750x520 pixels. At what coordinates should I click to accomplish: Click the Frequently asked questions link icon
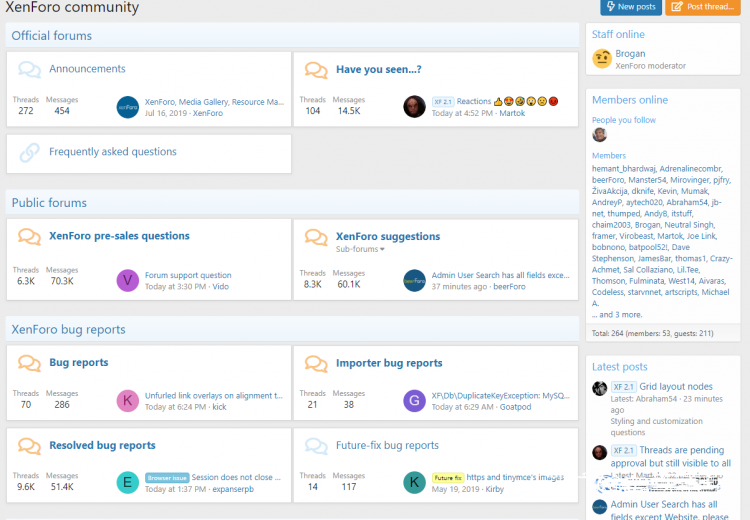coord(30,153)
